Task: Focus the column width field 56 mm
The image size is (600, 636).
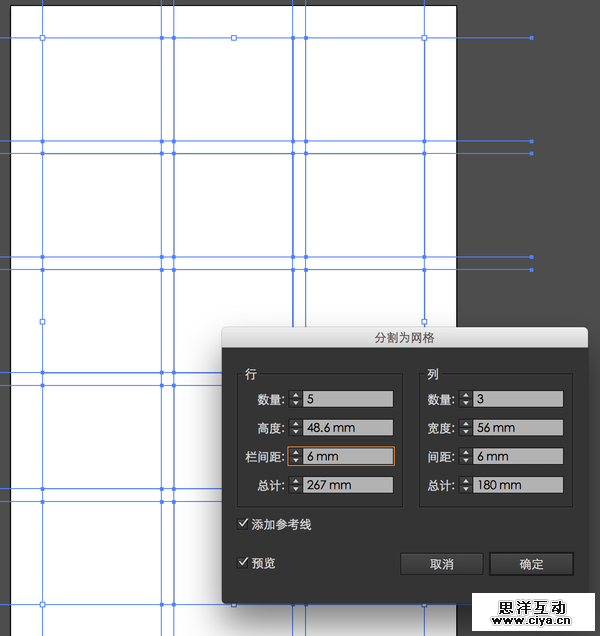Action: pos(517,428)
